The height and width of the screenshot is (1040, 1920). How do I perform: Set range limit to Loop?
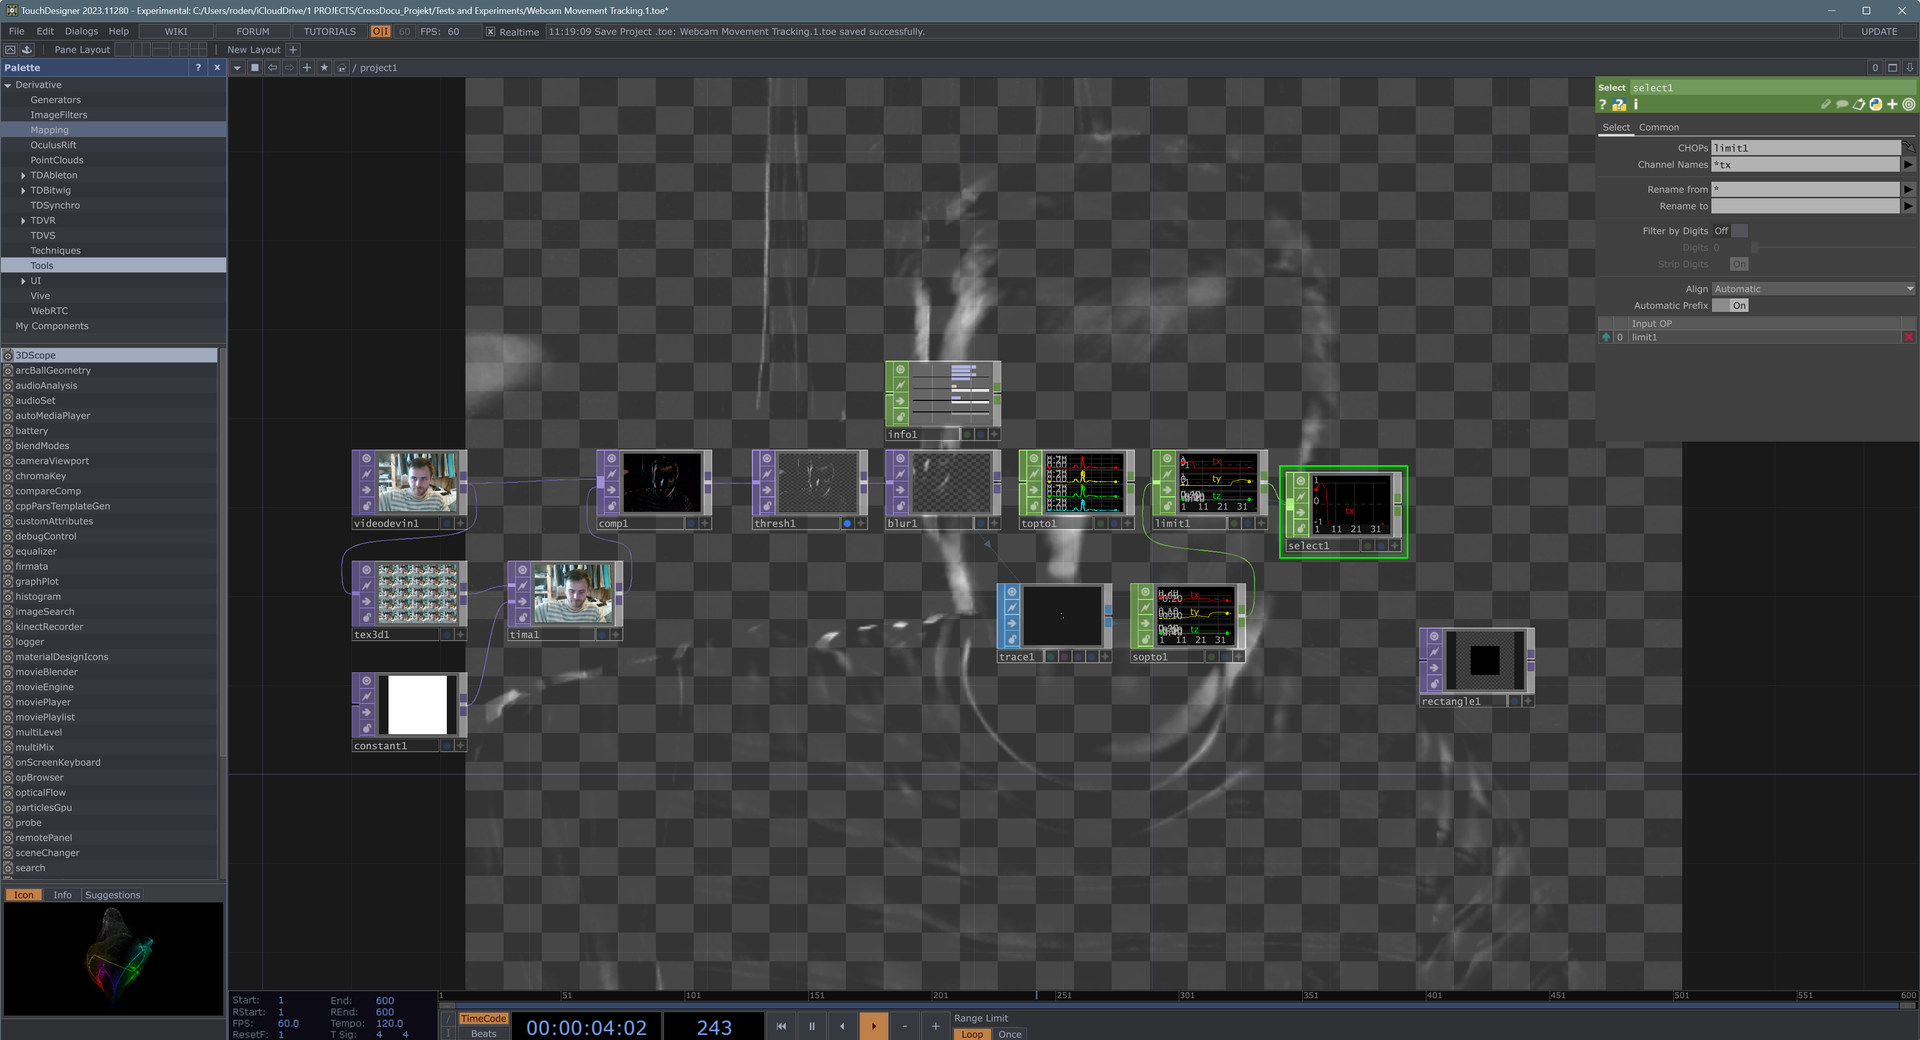point(972,1034)
